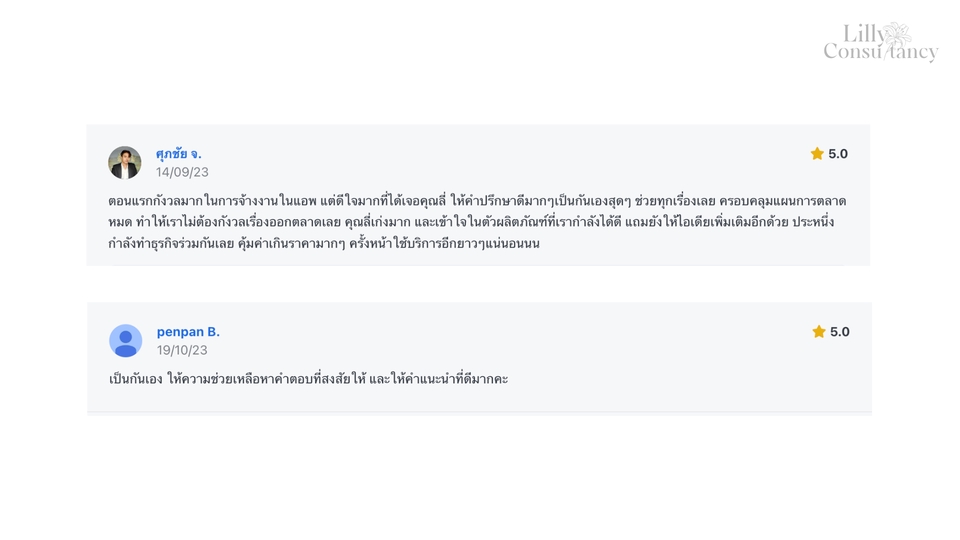Click the first review's Thai text body

[477, 222]
